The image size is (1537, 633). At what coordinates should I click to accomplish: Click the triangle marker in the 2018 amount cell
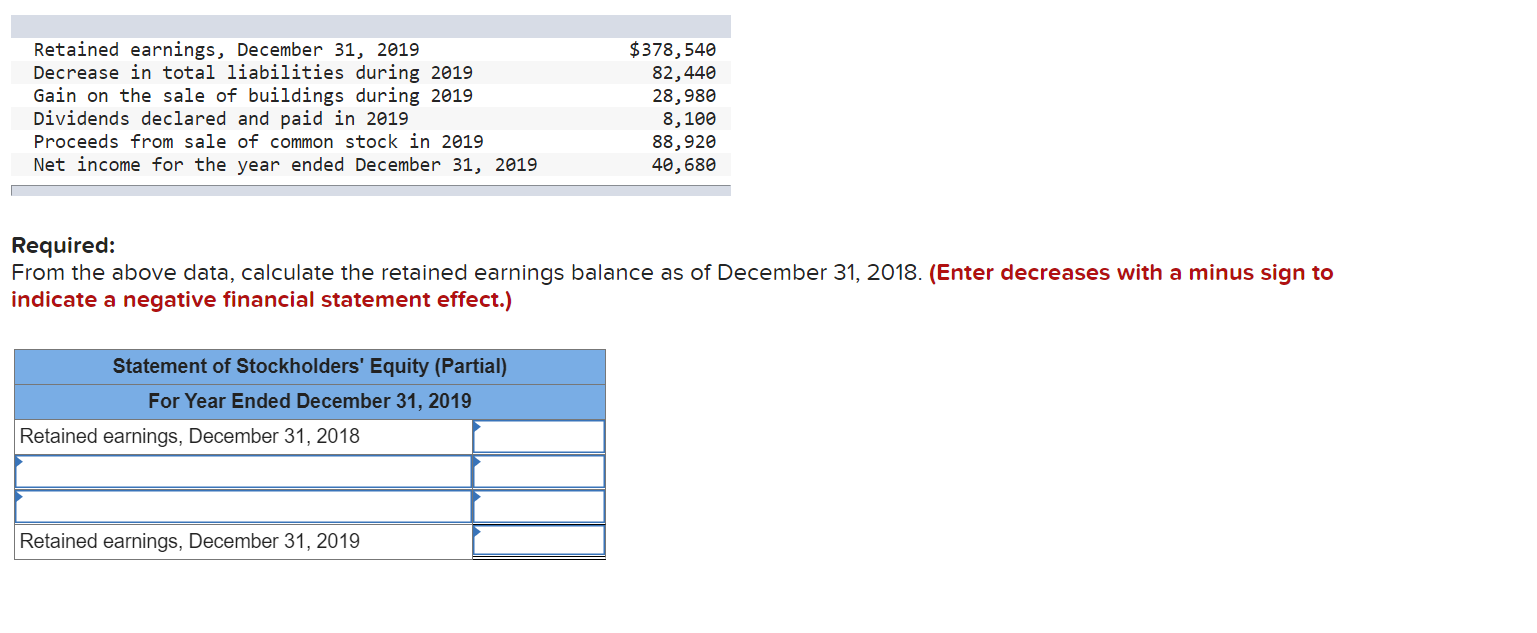pyautogui.click(x=477, y=428)
